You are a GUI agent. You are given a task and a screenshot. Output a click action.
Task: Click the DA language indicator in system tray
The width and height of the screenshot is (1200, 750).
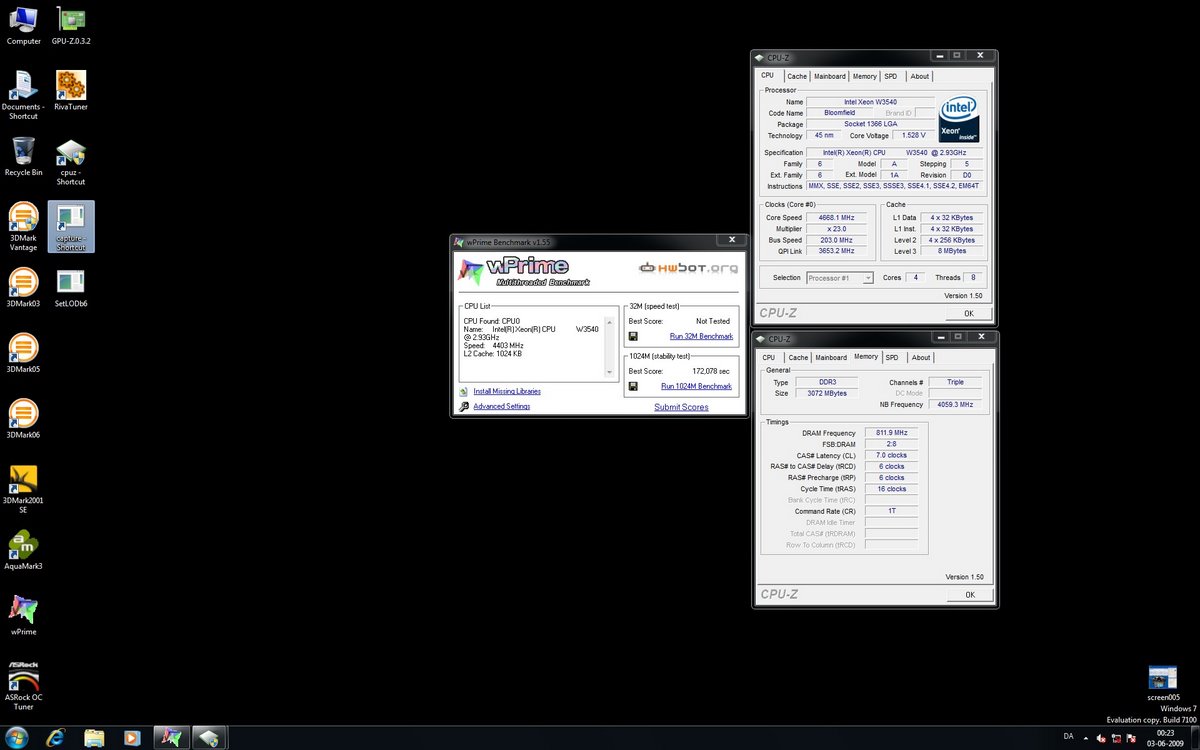click(1068, 736)
